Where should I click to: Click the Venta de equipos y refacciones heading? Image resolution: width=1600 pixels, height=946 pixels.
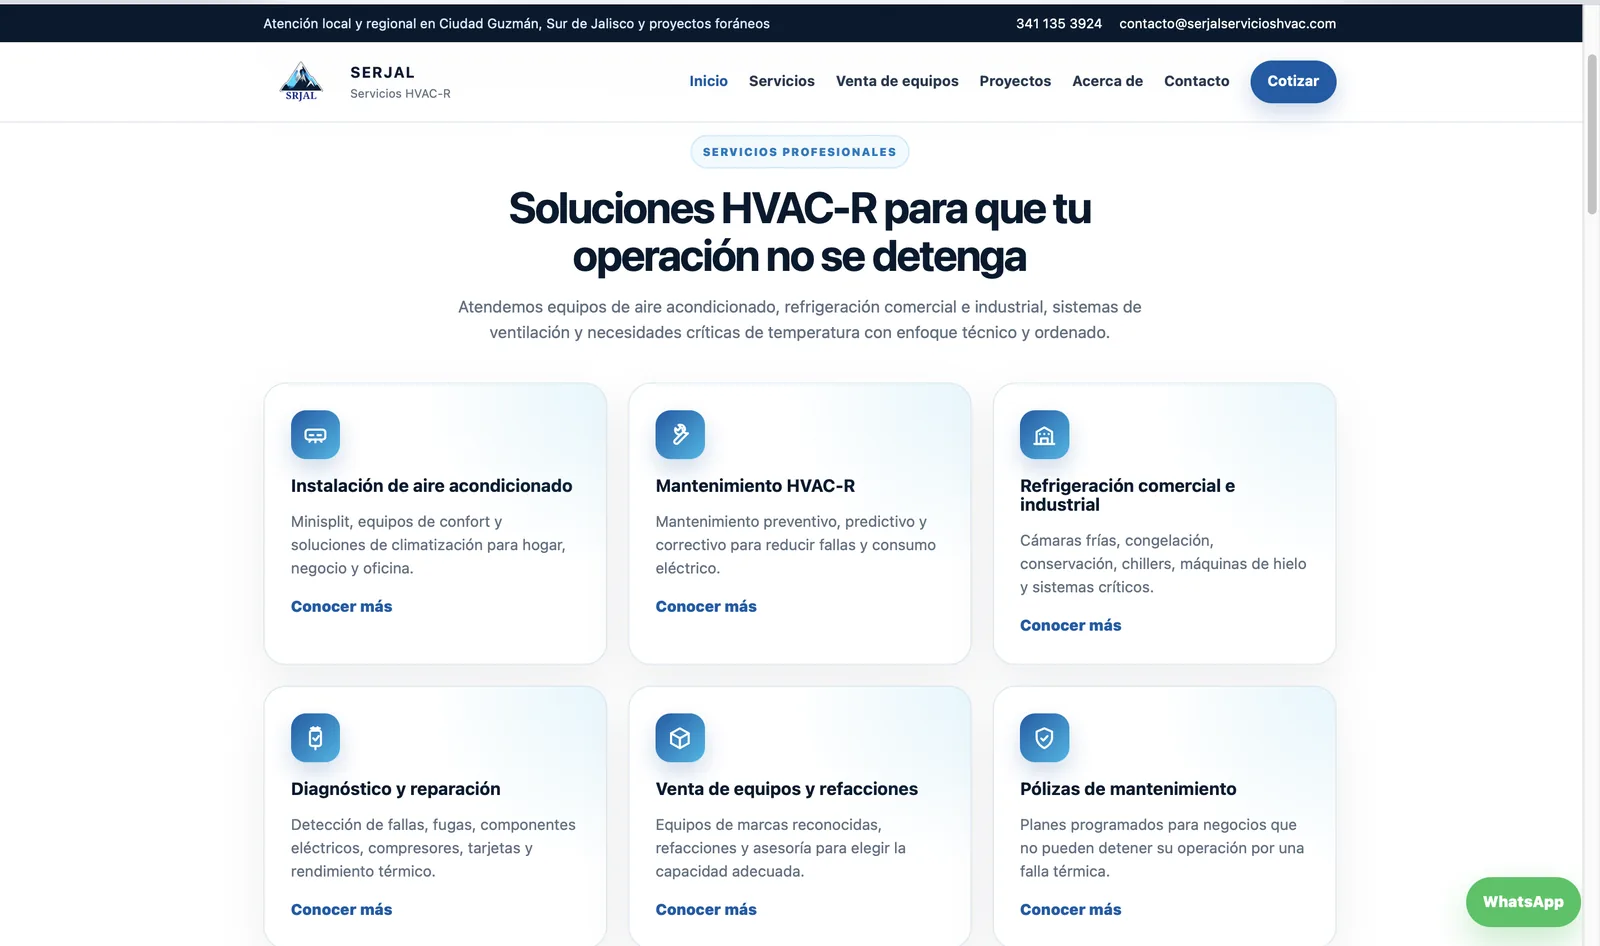[786, 789]
